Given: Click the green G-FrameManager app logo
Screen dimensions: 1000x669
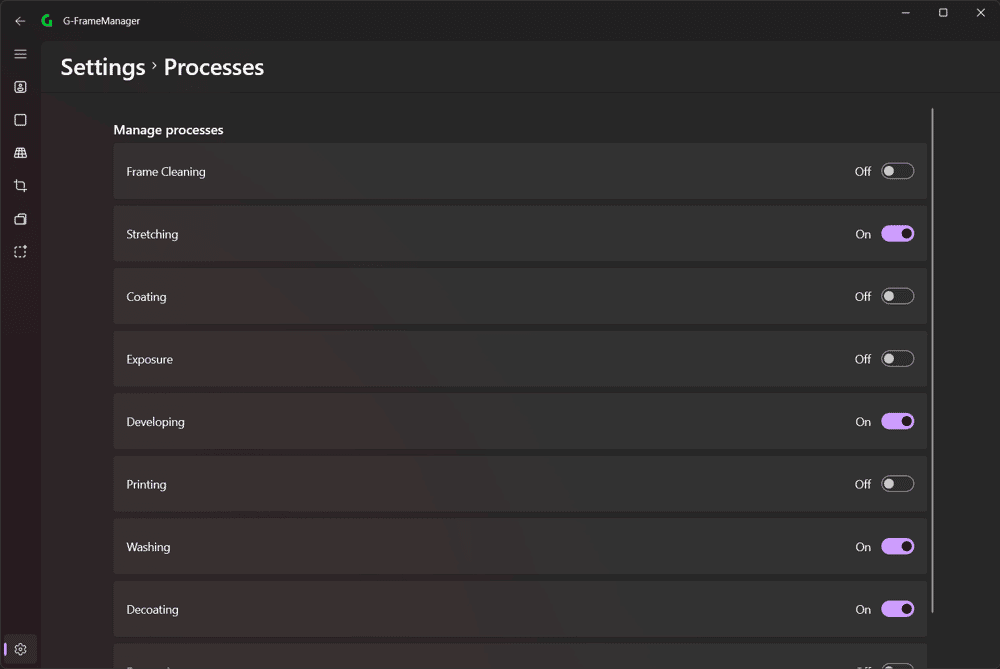Looking at the screenshot, I should [47, 21].
